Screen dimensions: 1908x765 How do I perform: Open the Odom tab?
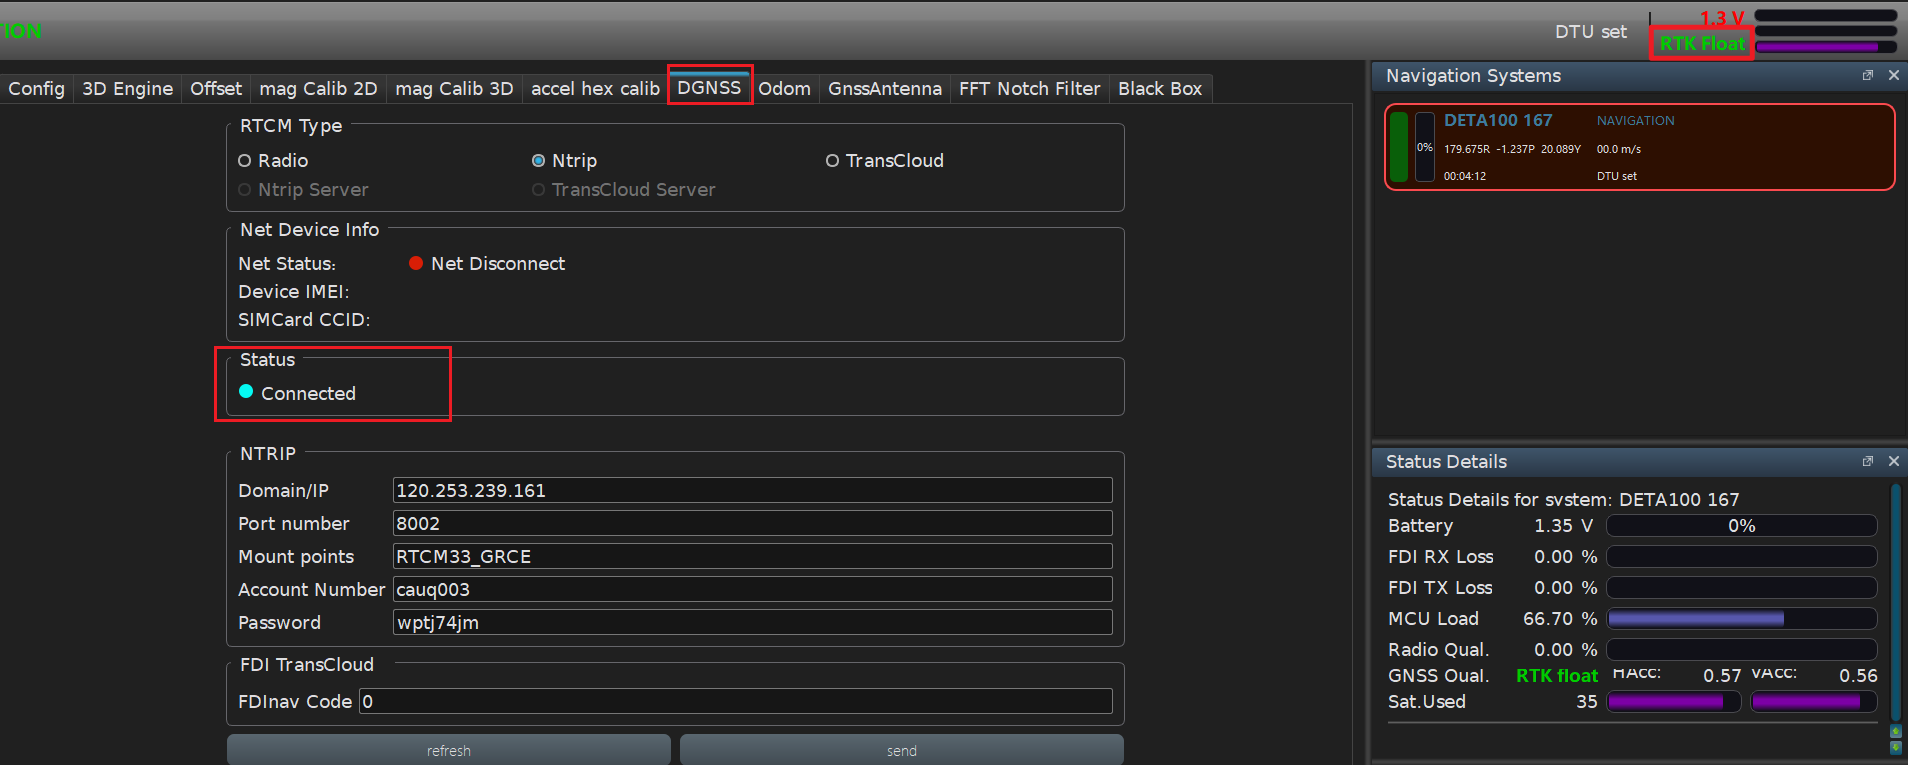pos(784,89)
